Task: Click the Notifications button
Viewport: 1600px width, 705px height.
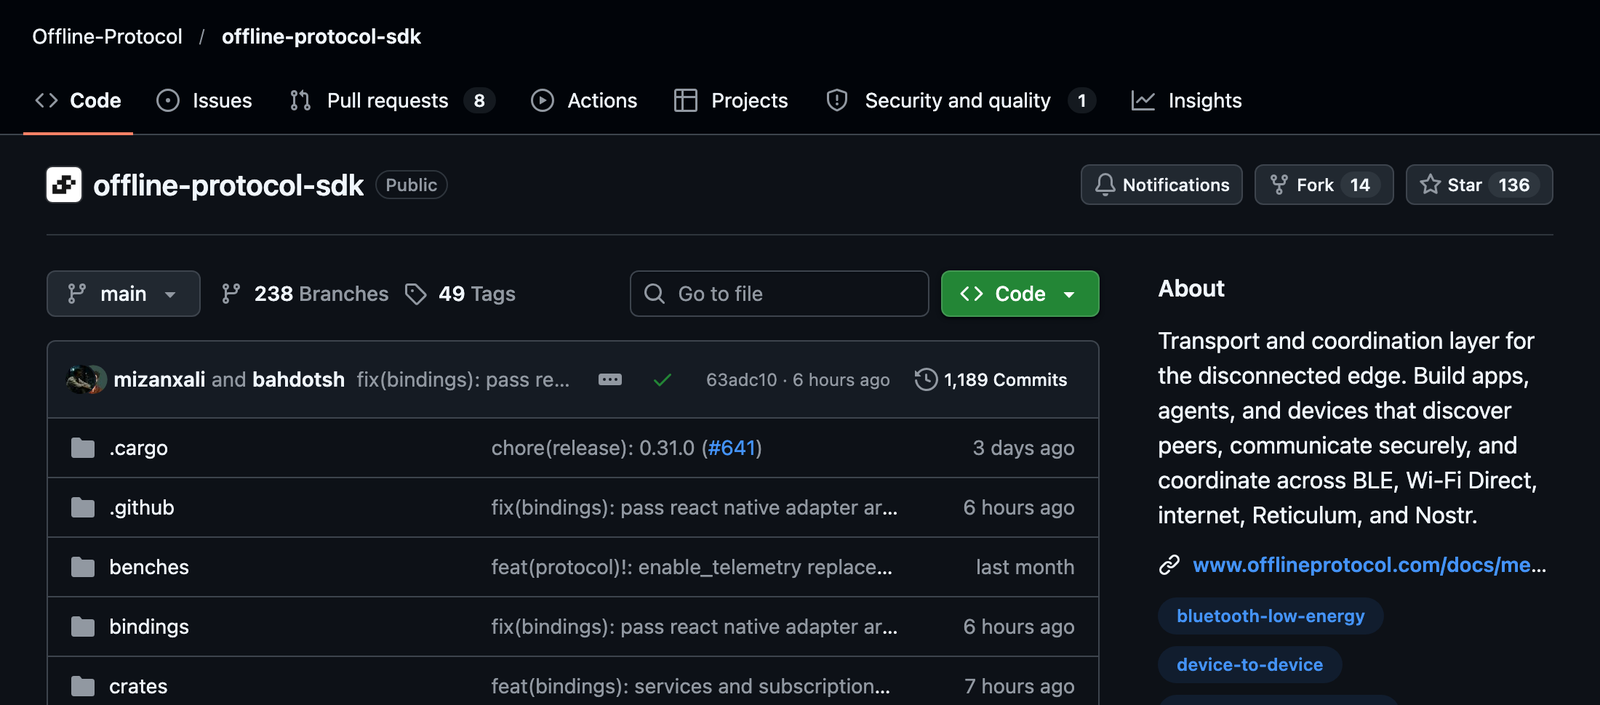Action: click(1162, 185)
